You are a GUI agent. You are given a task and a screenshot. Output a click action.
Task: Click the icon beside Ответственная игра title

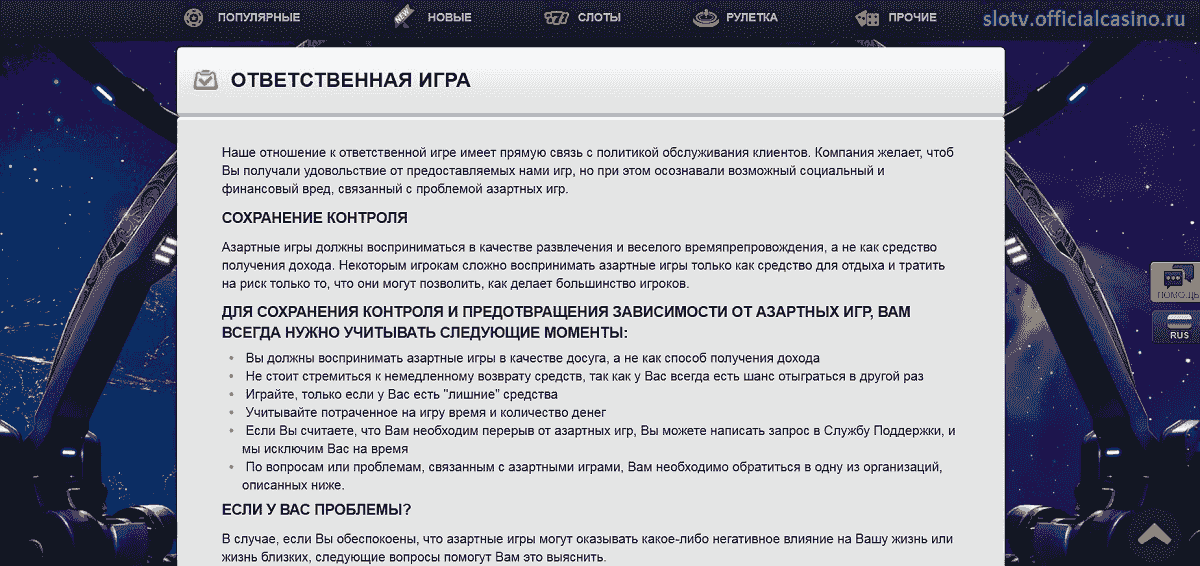[206, 81]
